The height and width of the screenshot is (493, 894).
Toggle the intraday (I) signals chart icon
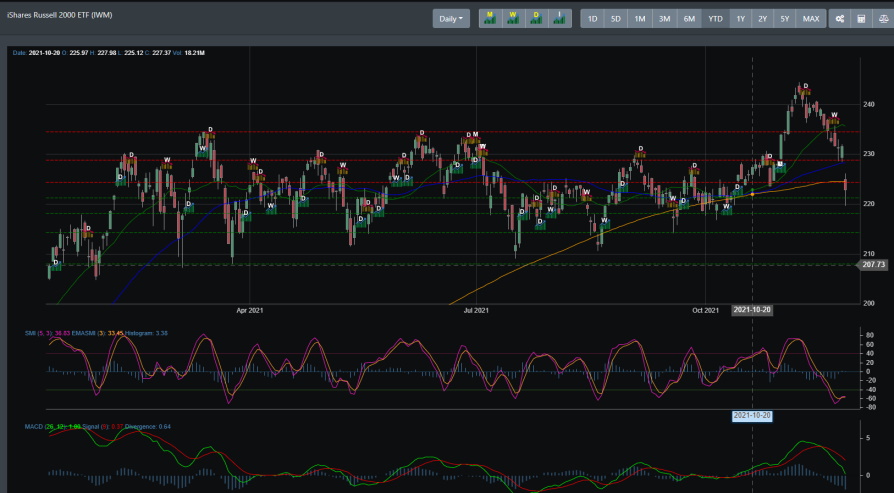tap(560, 18)
